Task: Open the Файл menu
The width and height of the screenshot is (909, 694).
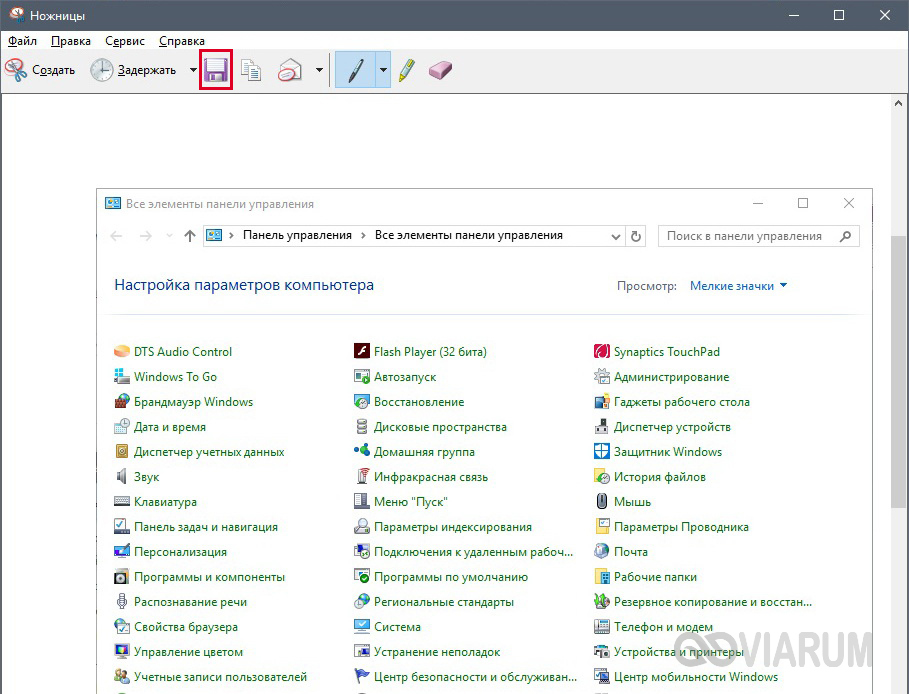Action: click(x=23, y=41)
